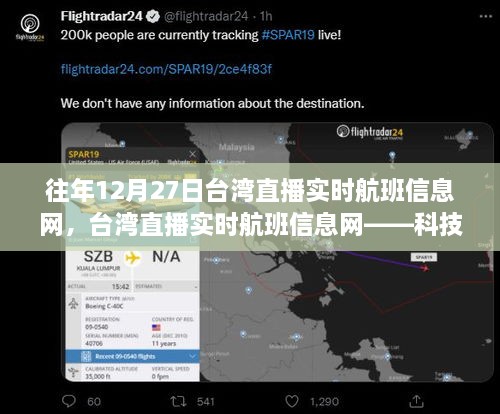Click the verified badge next to Flightradar24

click(x=153, y=16)
